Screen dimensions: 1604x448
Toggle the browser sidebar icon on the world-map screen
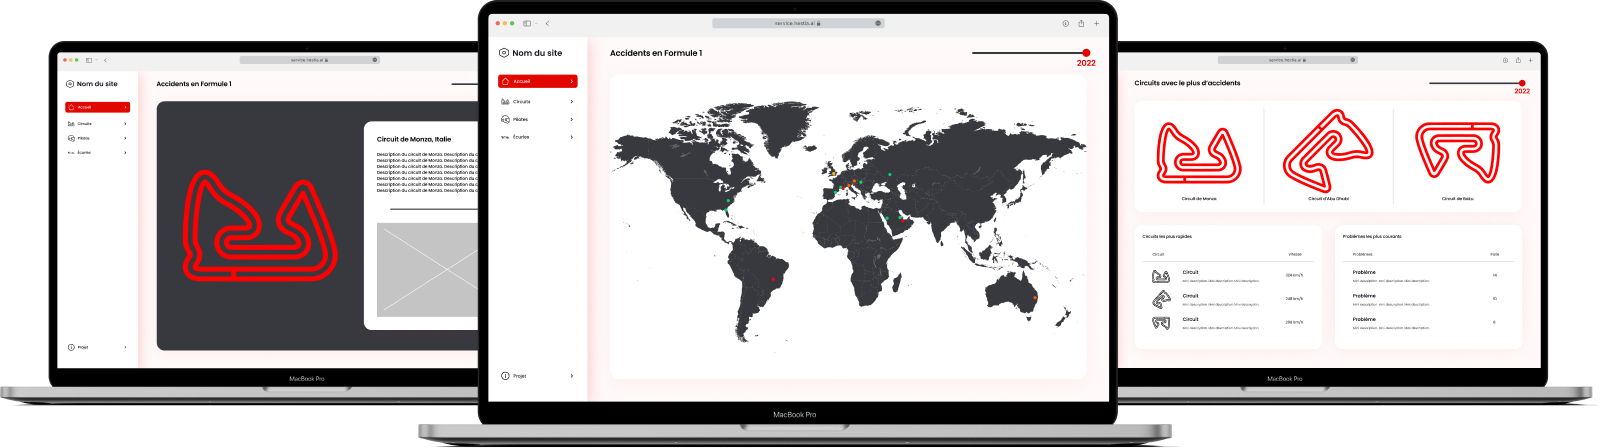(527, 23)
